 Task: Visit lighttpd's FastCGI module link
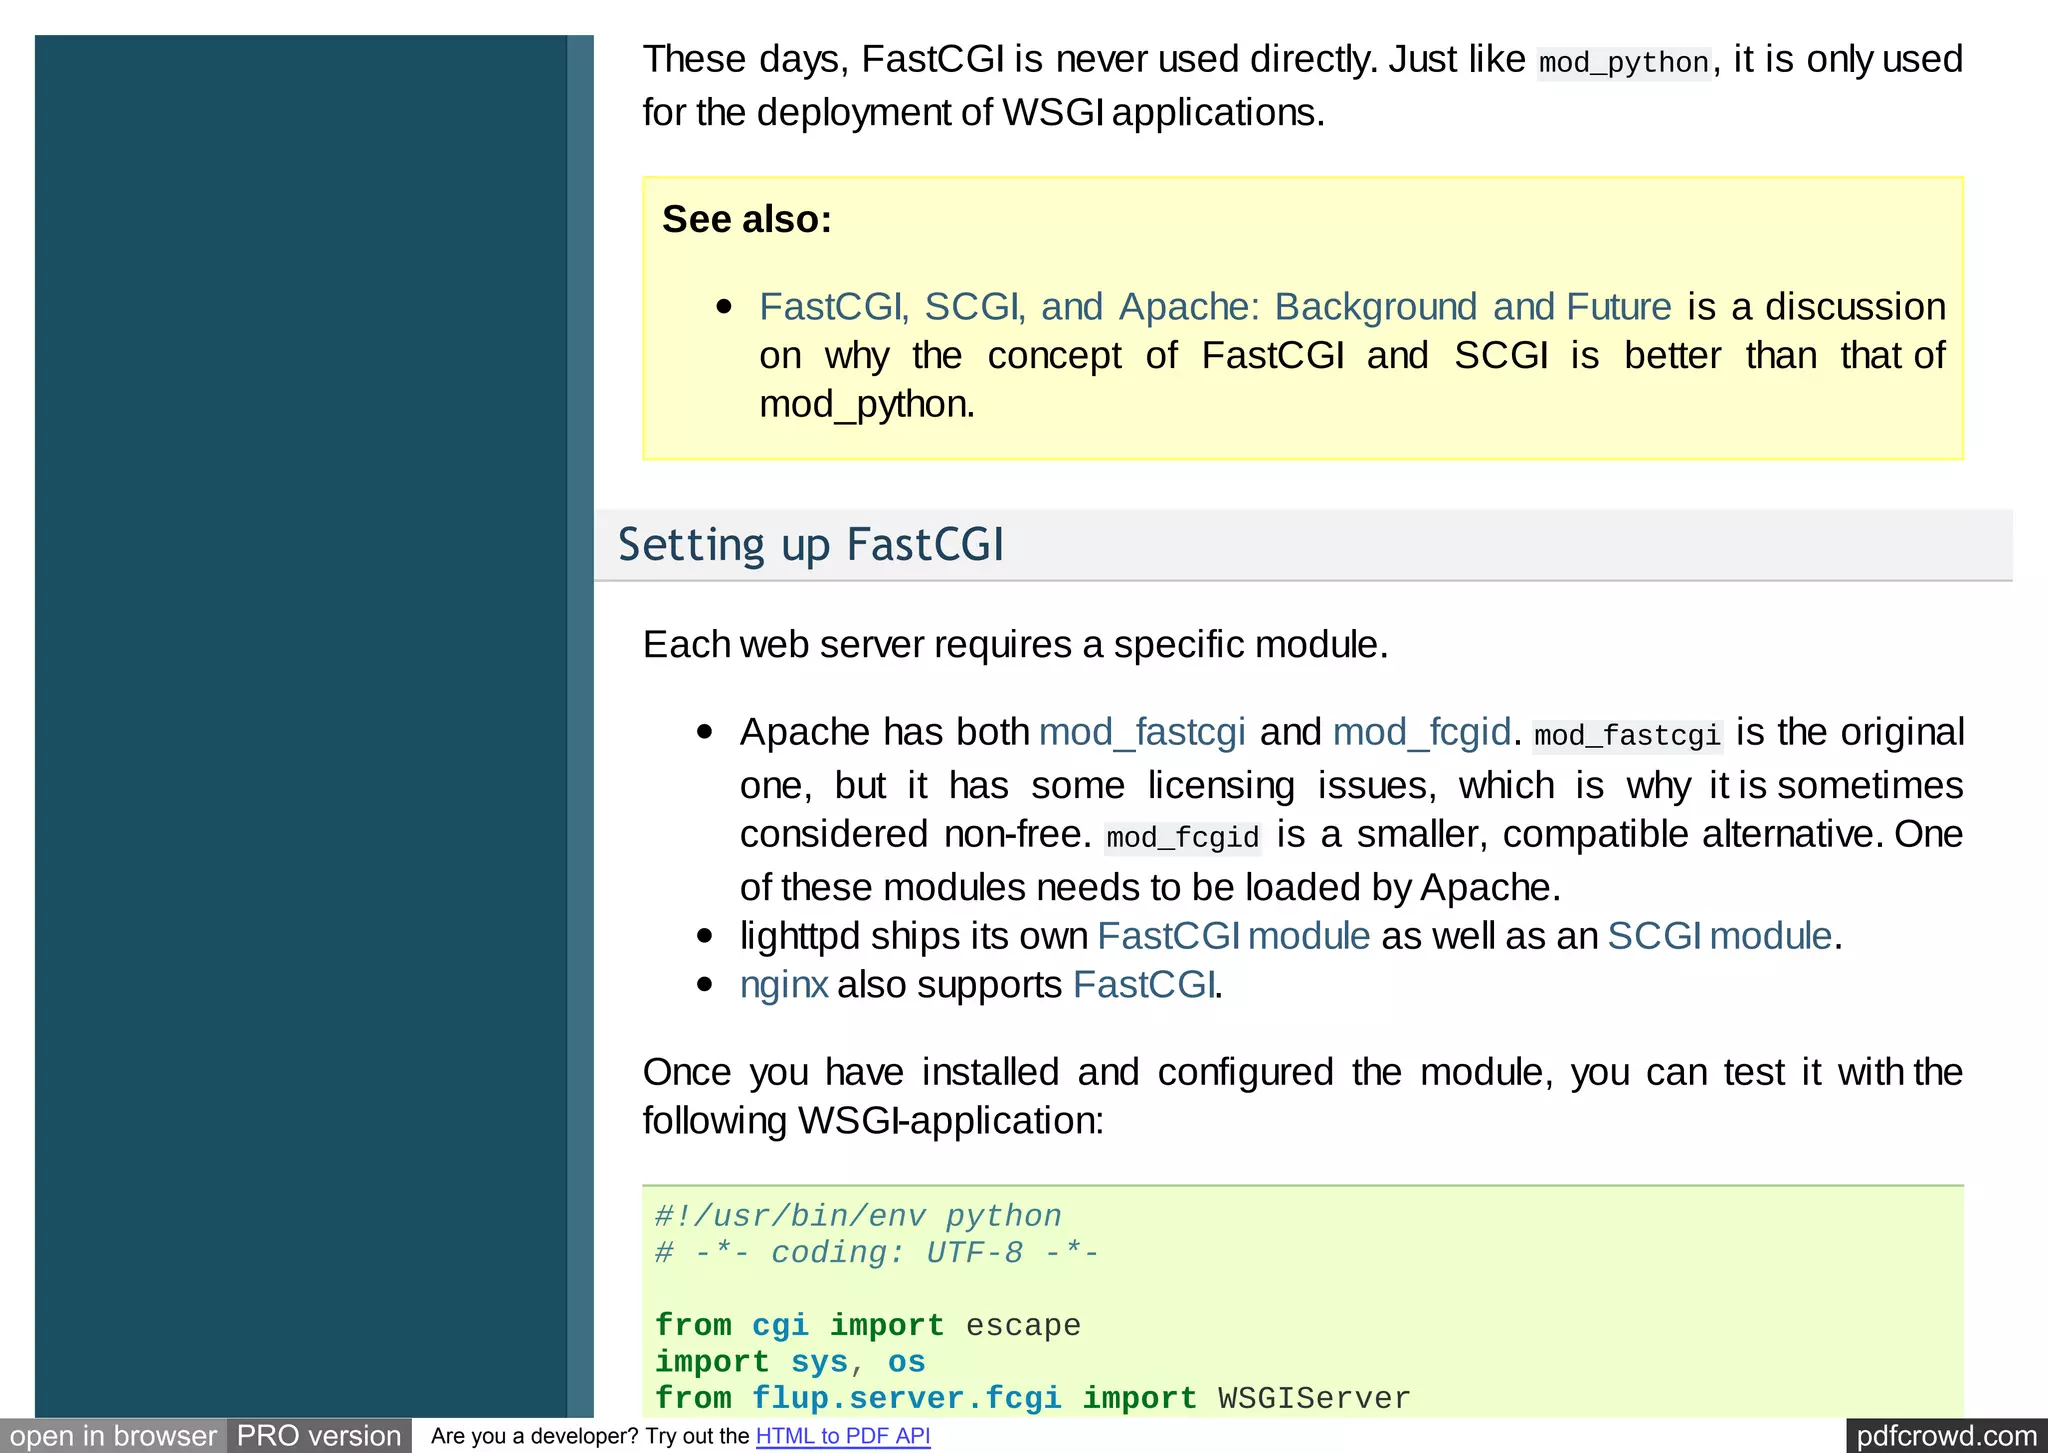1233,936
